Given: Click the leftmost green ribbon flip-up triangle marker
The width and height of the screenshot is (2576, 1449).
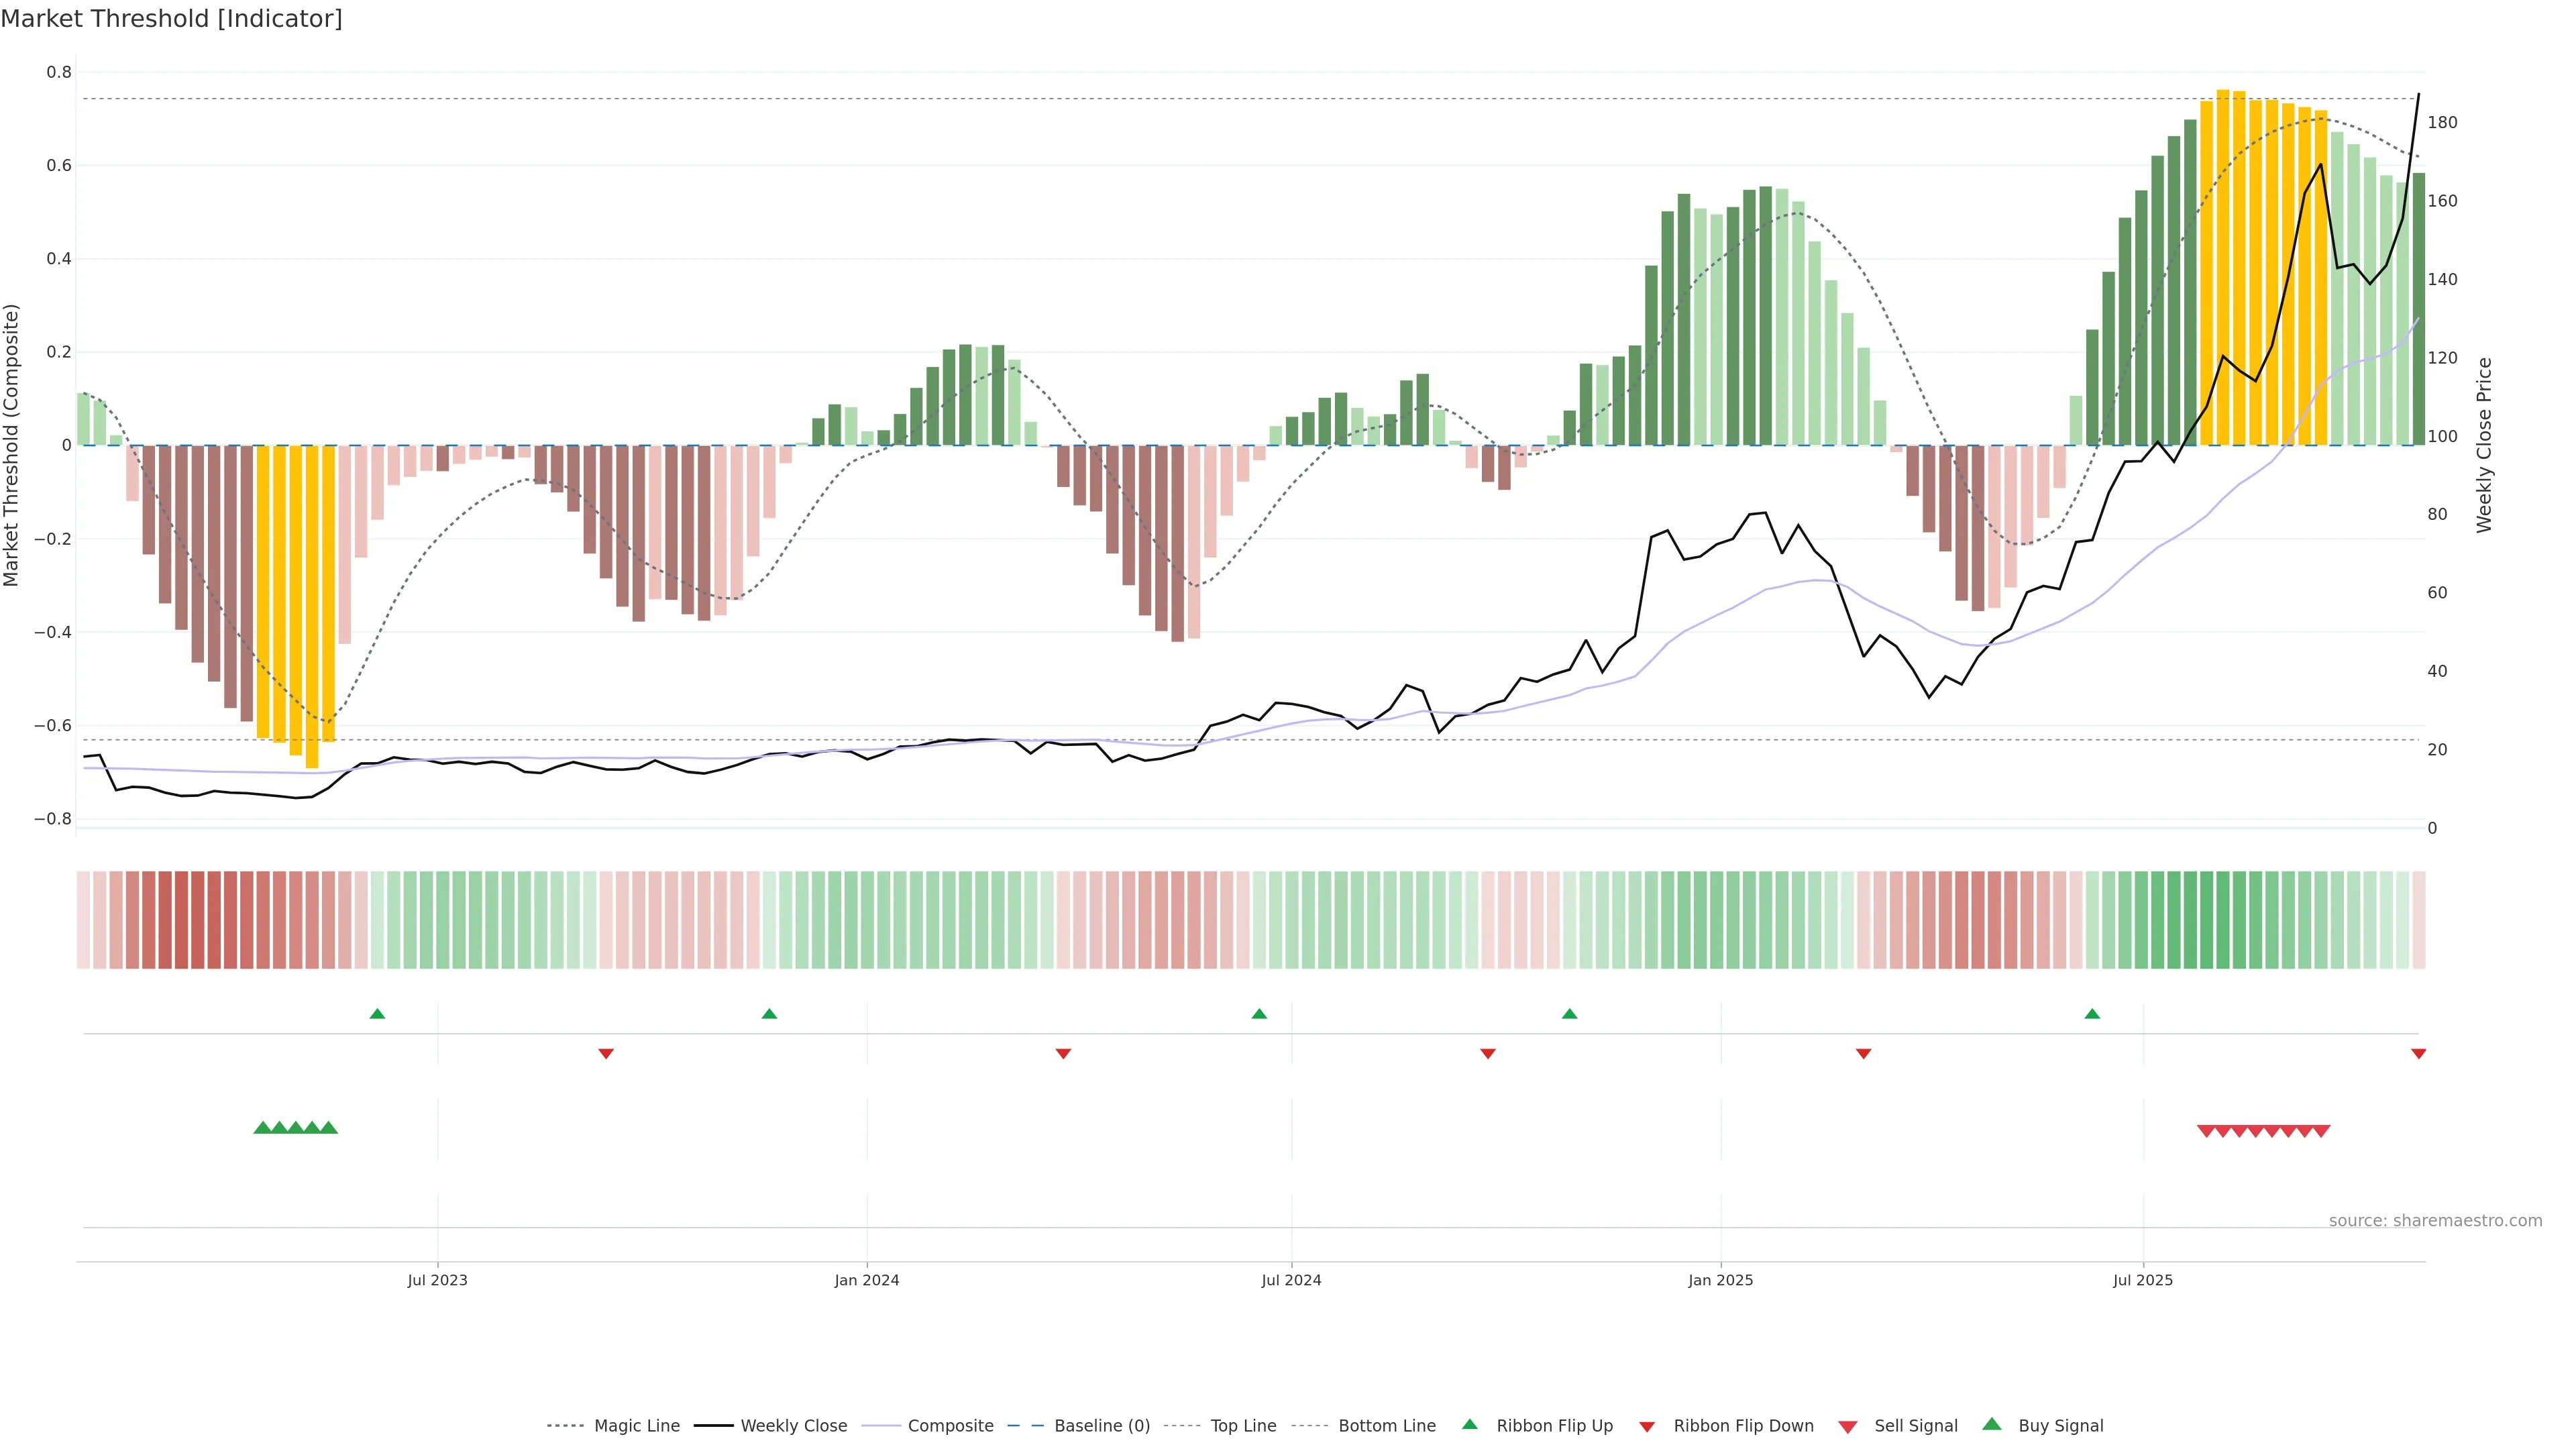Looking at the screenshot, I should coord(377,1014).
